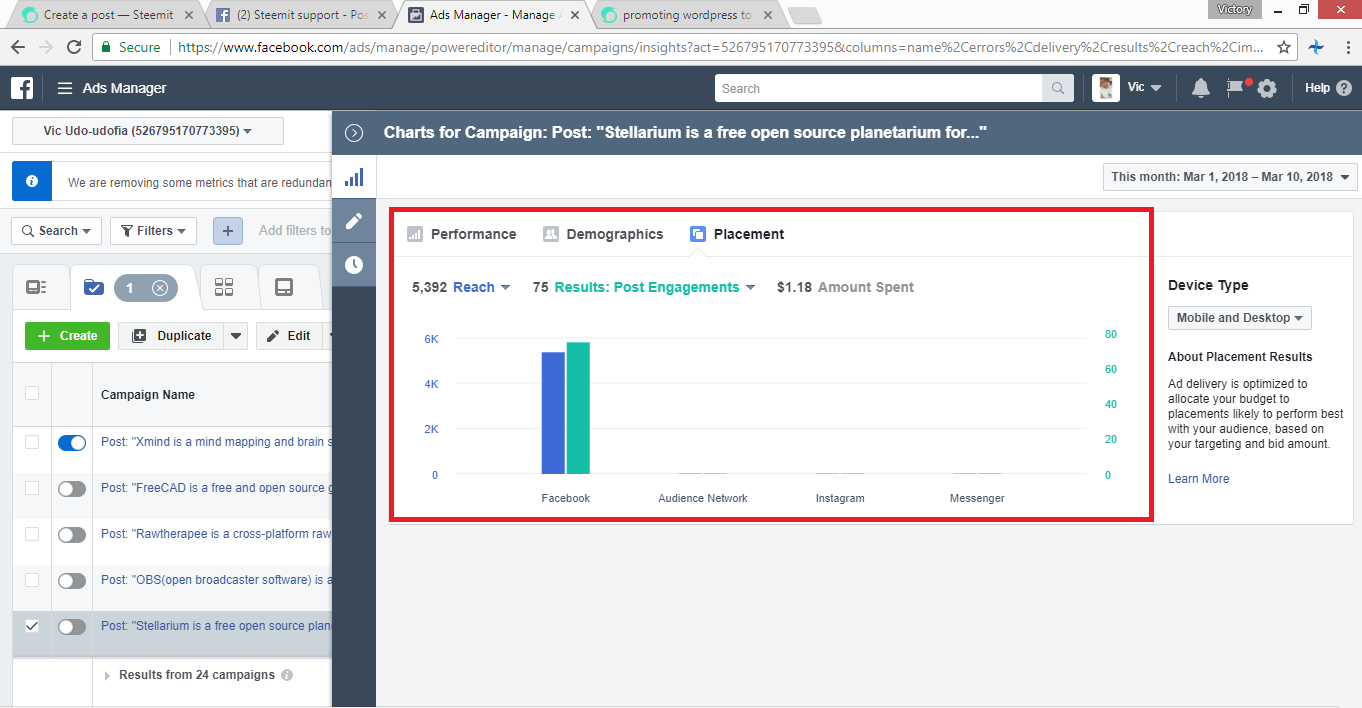Open the Vic Udo-udofia account dropdown
Screen dimensions: 1362x708
148,131
